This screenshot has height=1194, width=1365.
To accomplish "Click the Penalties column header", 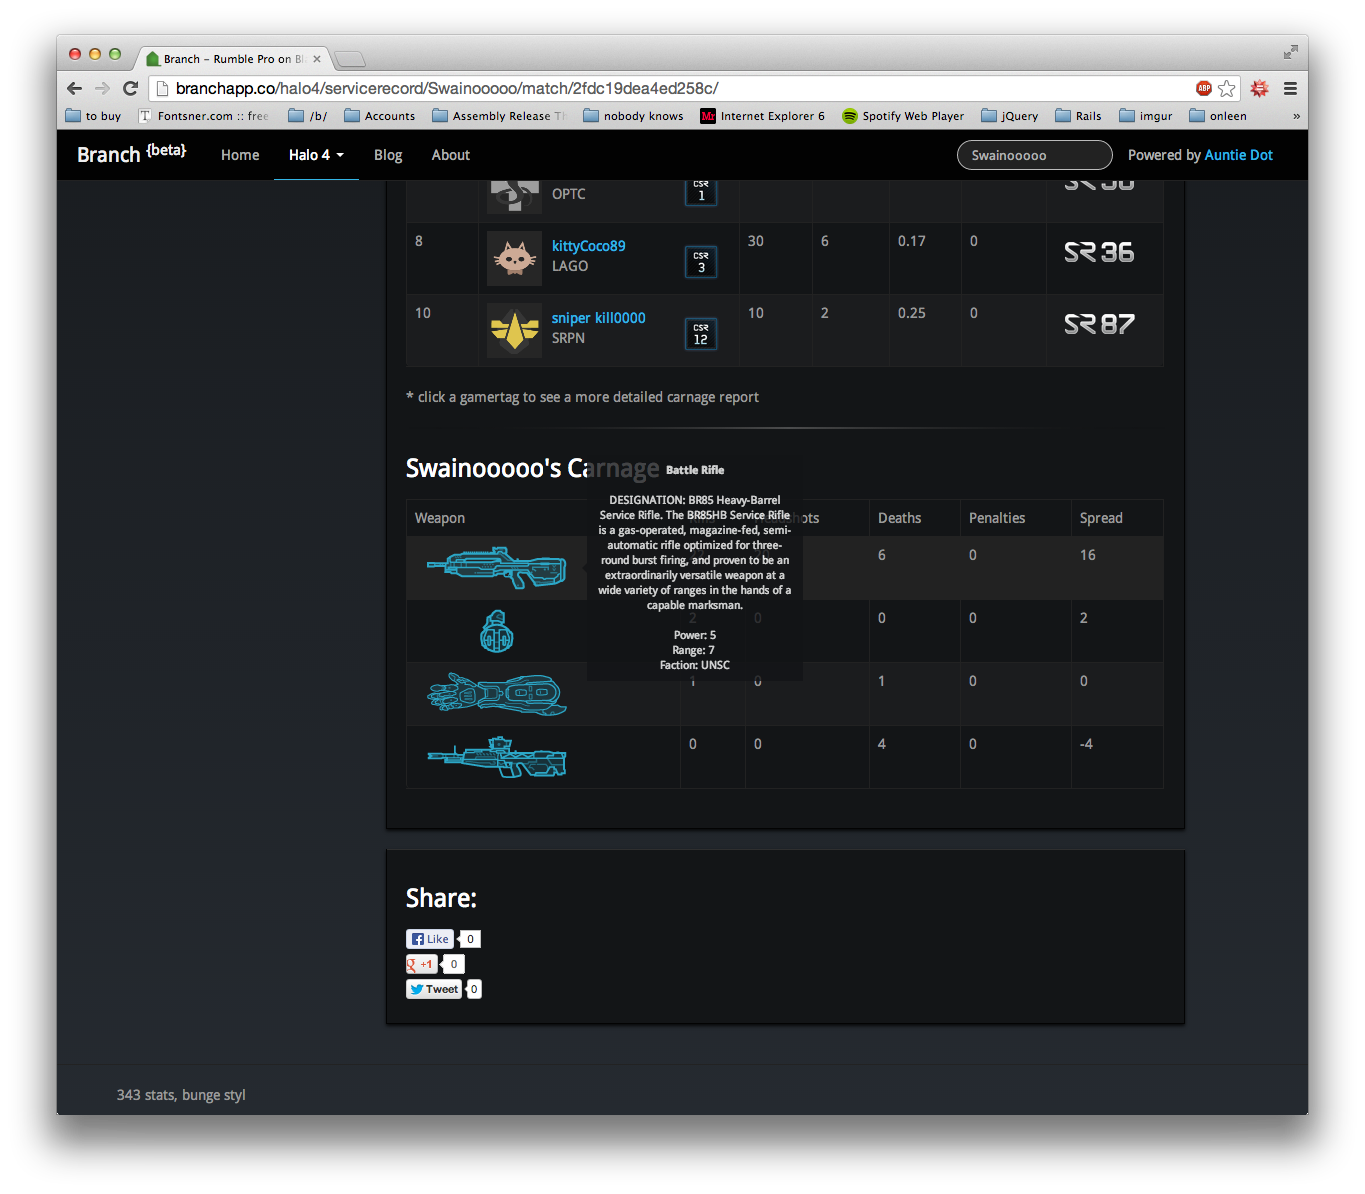I will [x=997, y=518].
